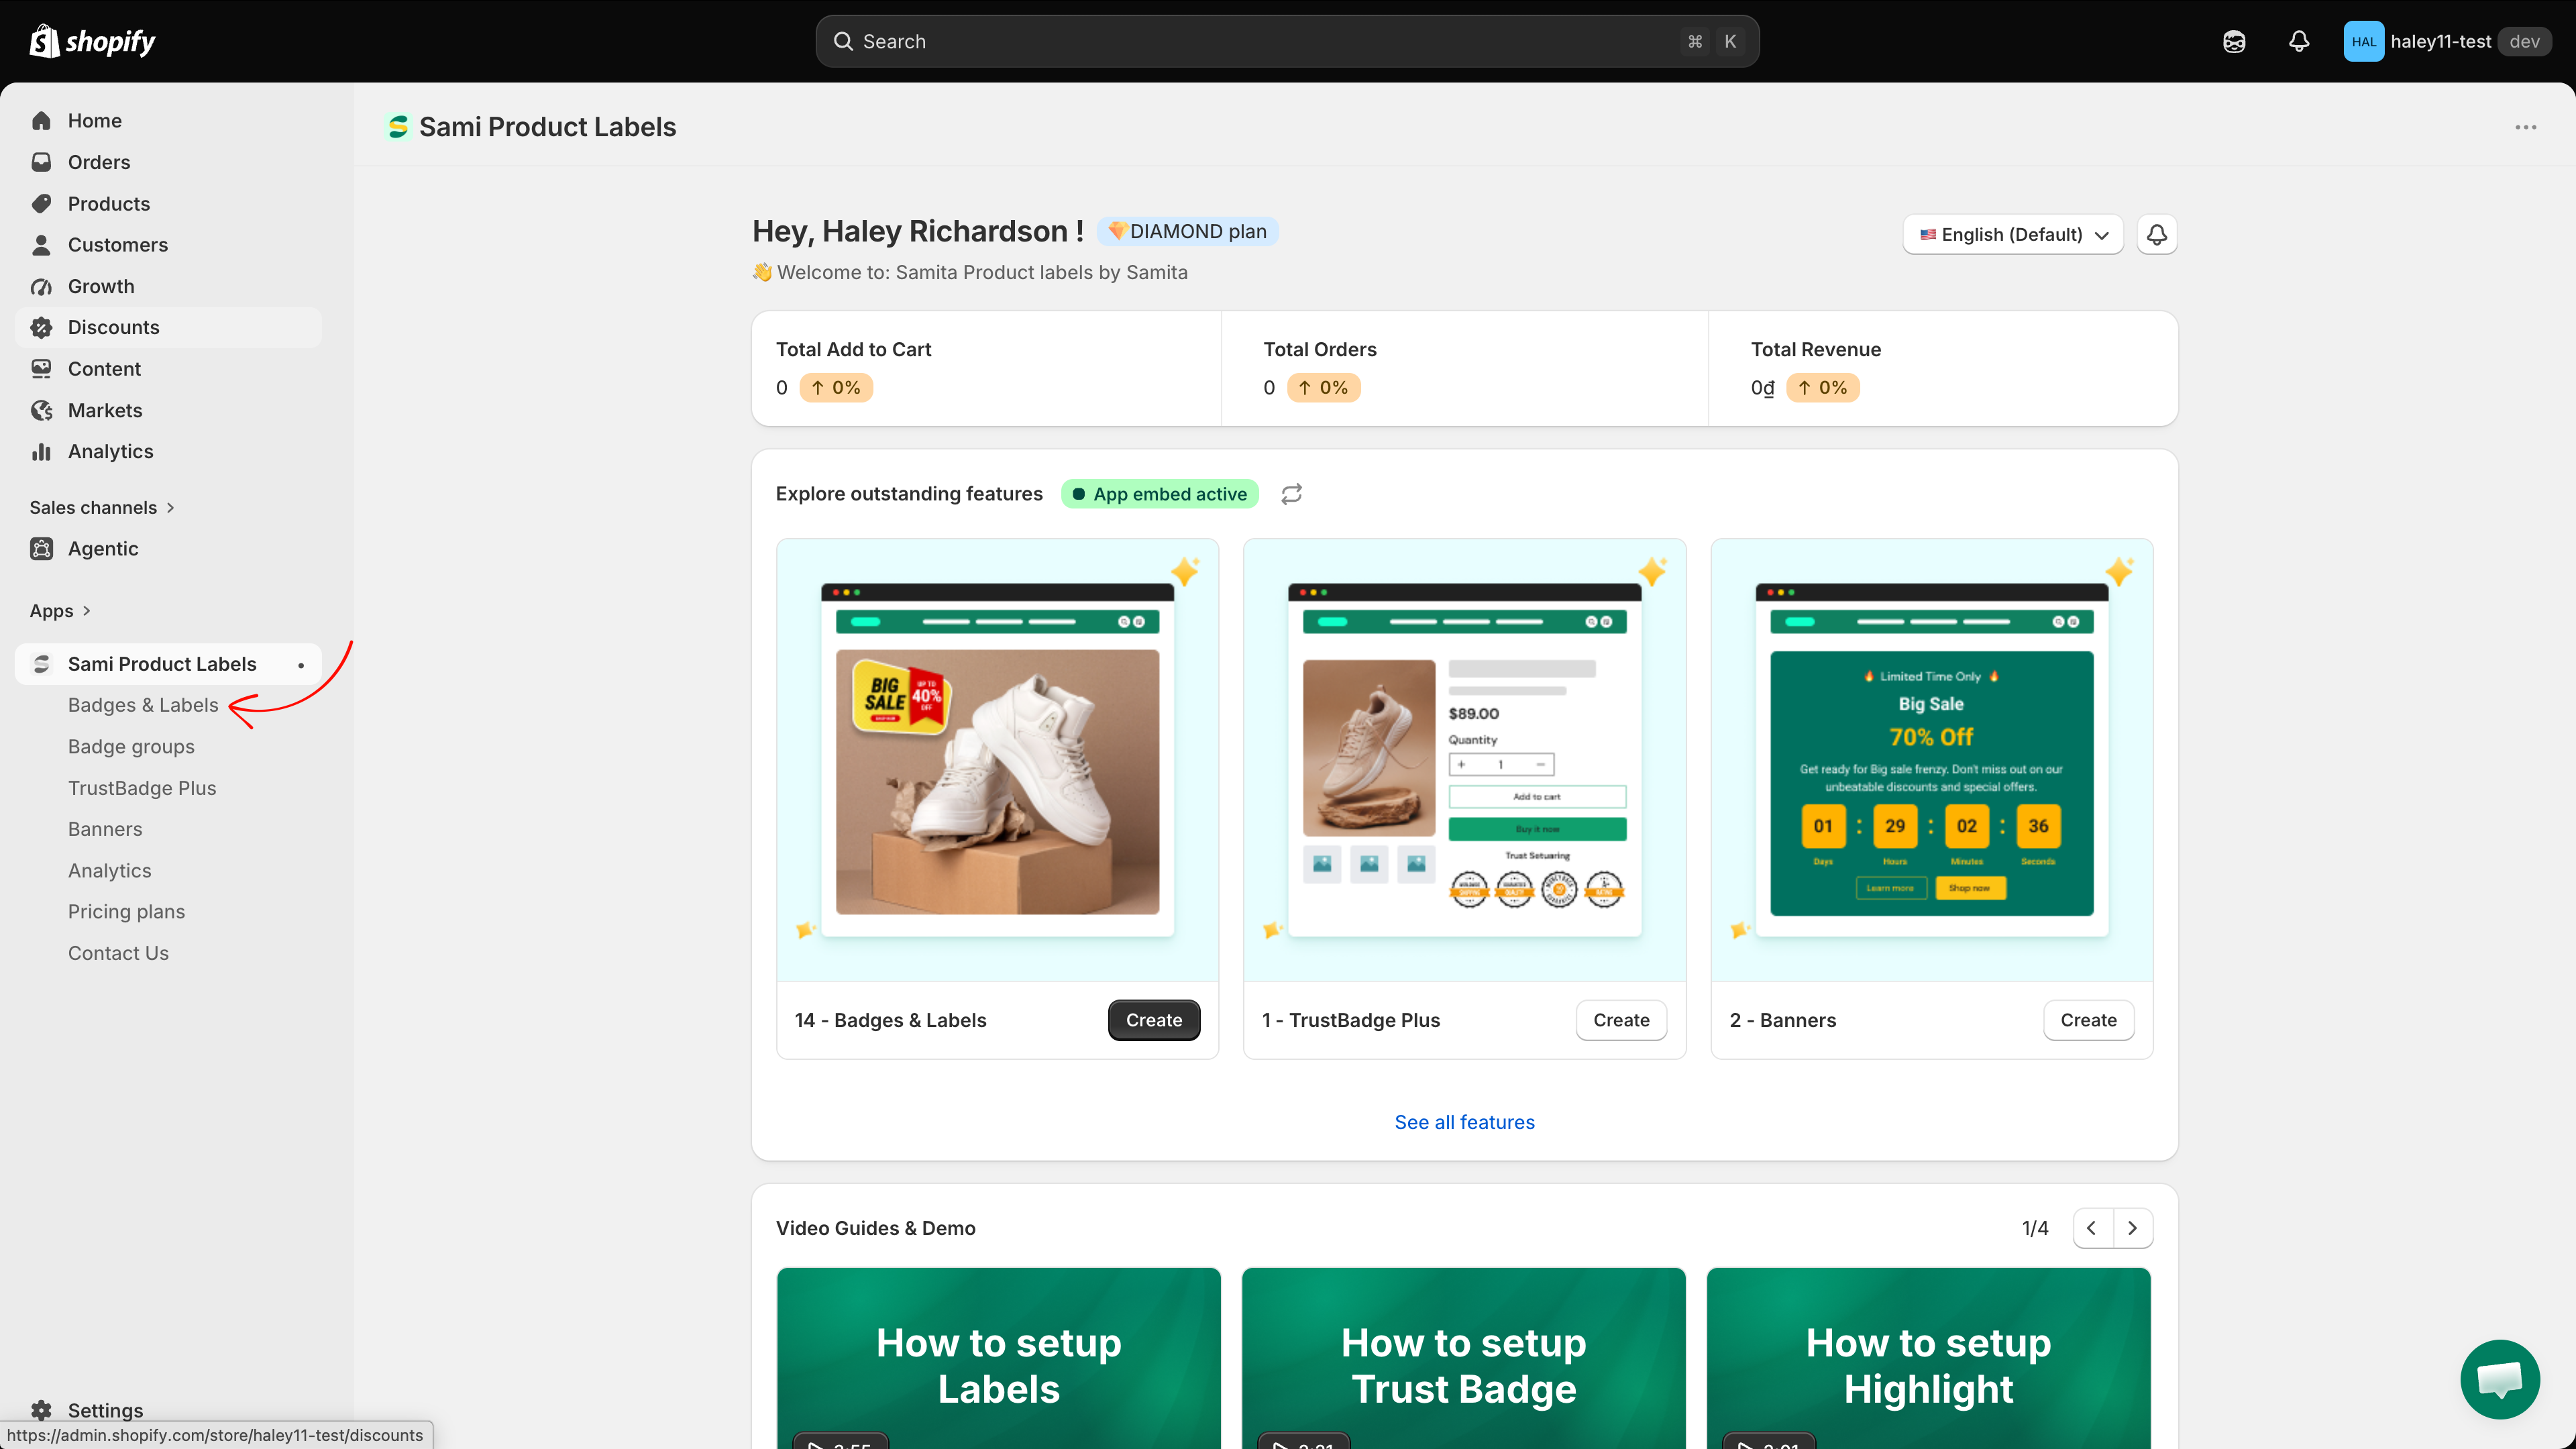Create a new TrustBadge Plus item
This screenshot has height=1449, width=2576.
pyautogui.click(x=1621, y=1020)
